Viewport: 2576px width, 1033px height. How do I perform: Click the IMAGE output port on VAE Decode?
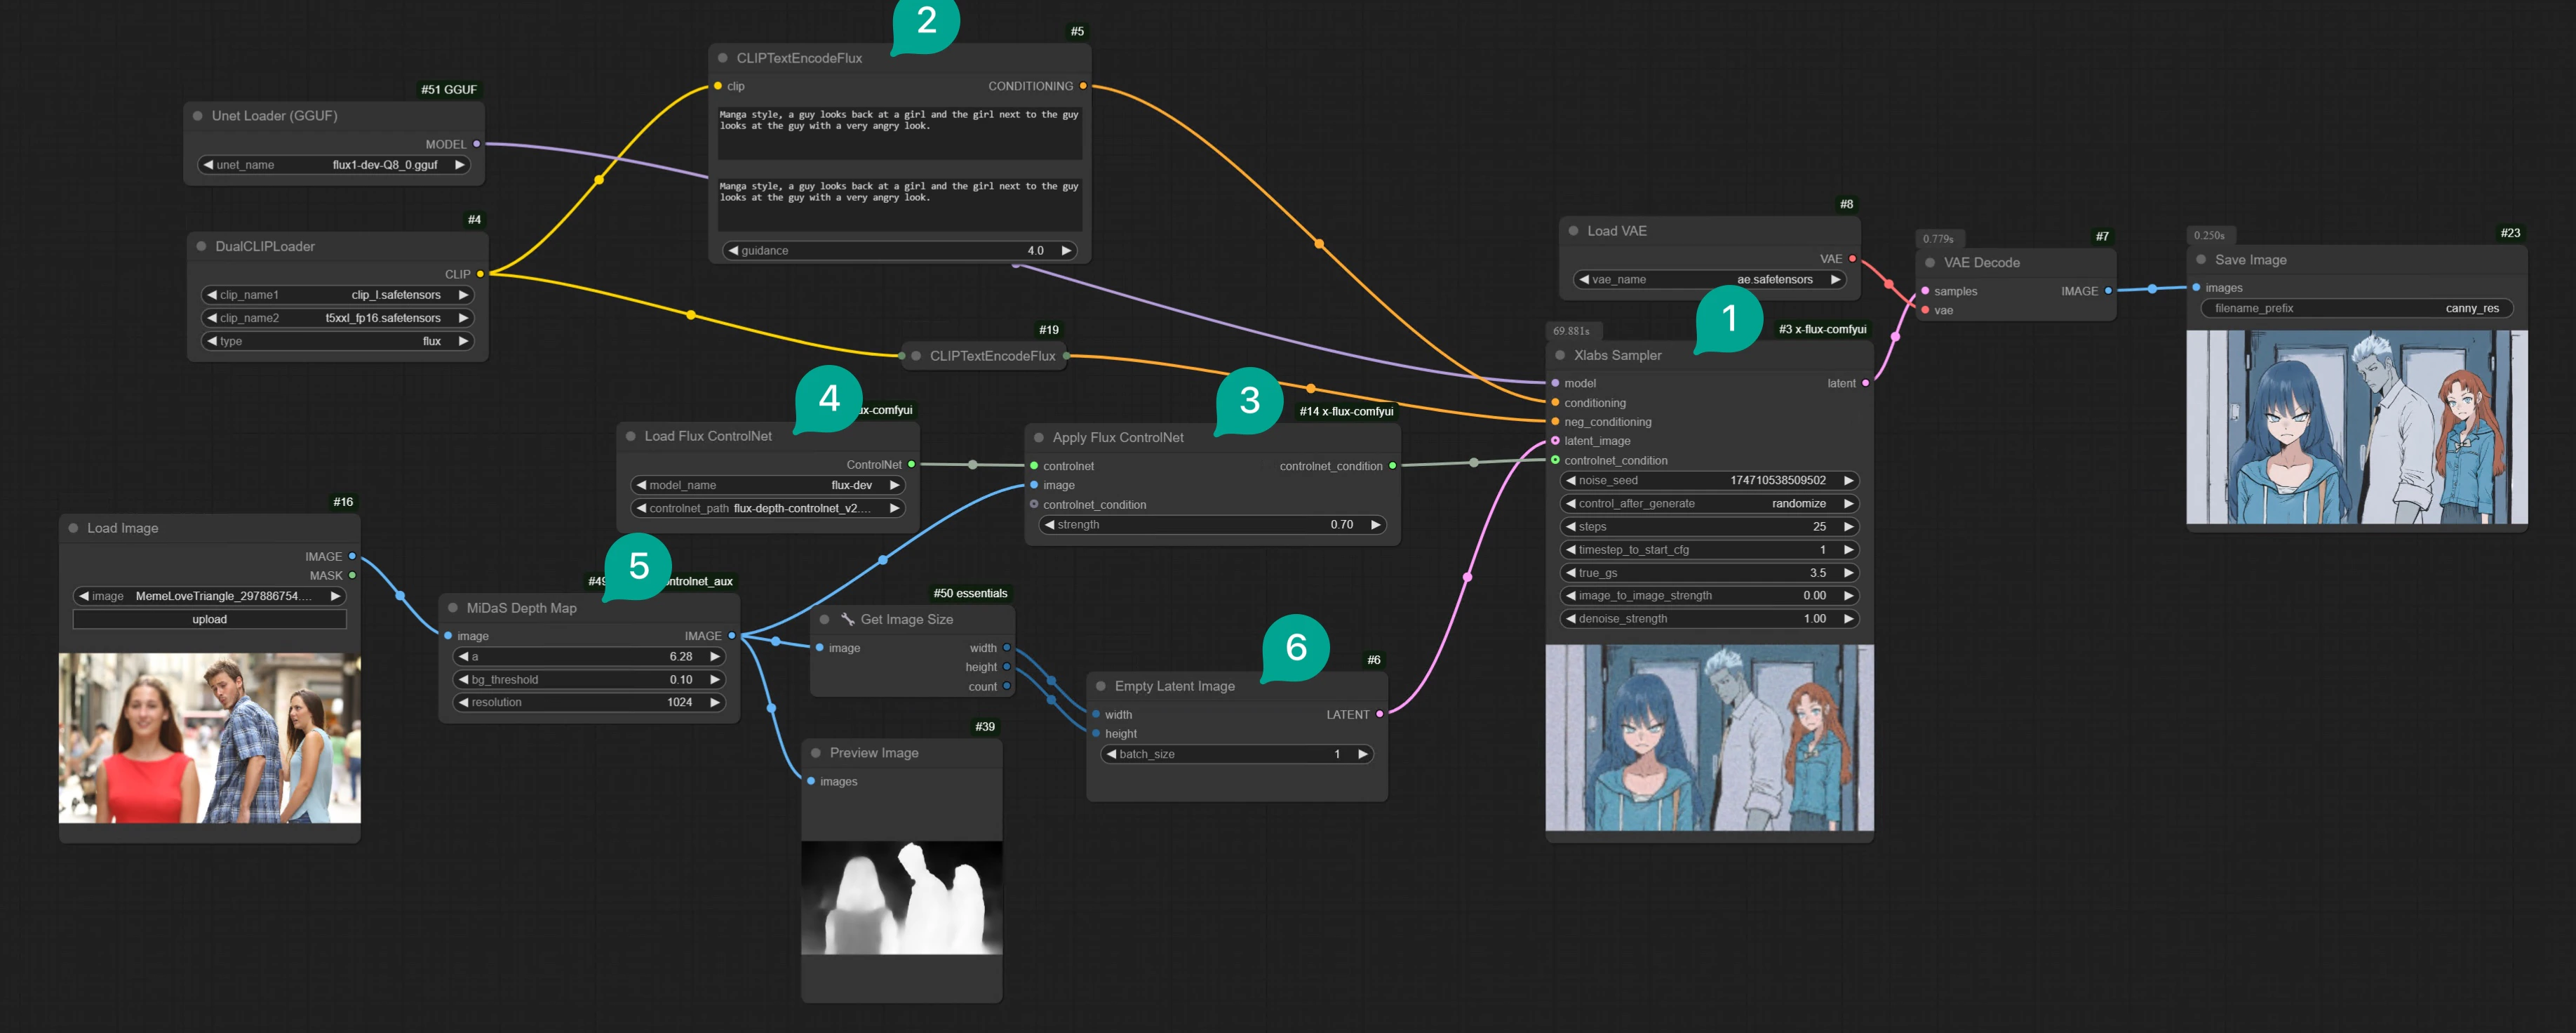2109,291
